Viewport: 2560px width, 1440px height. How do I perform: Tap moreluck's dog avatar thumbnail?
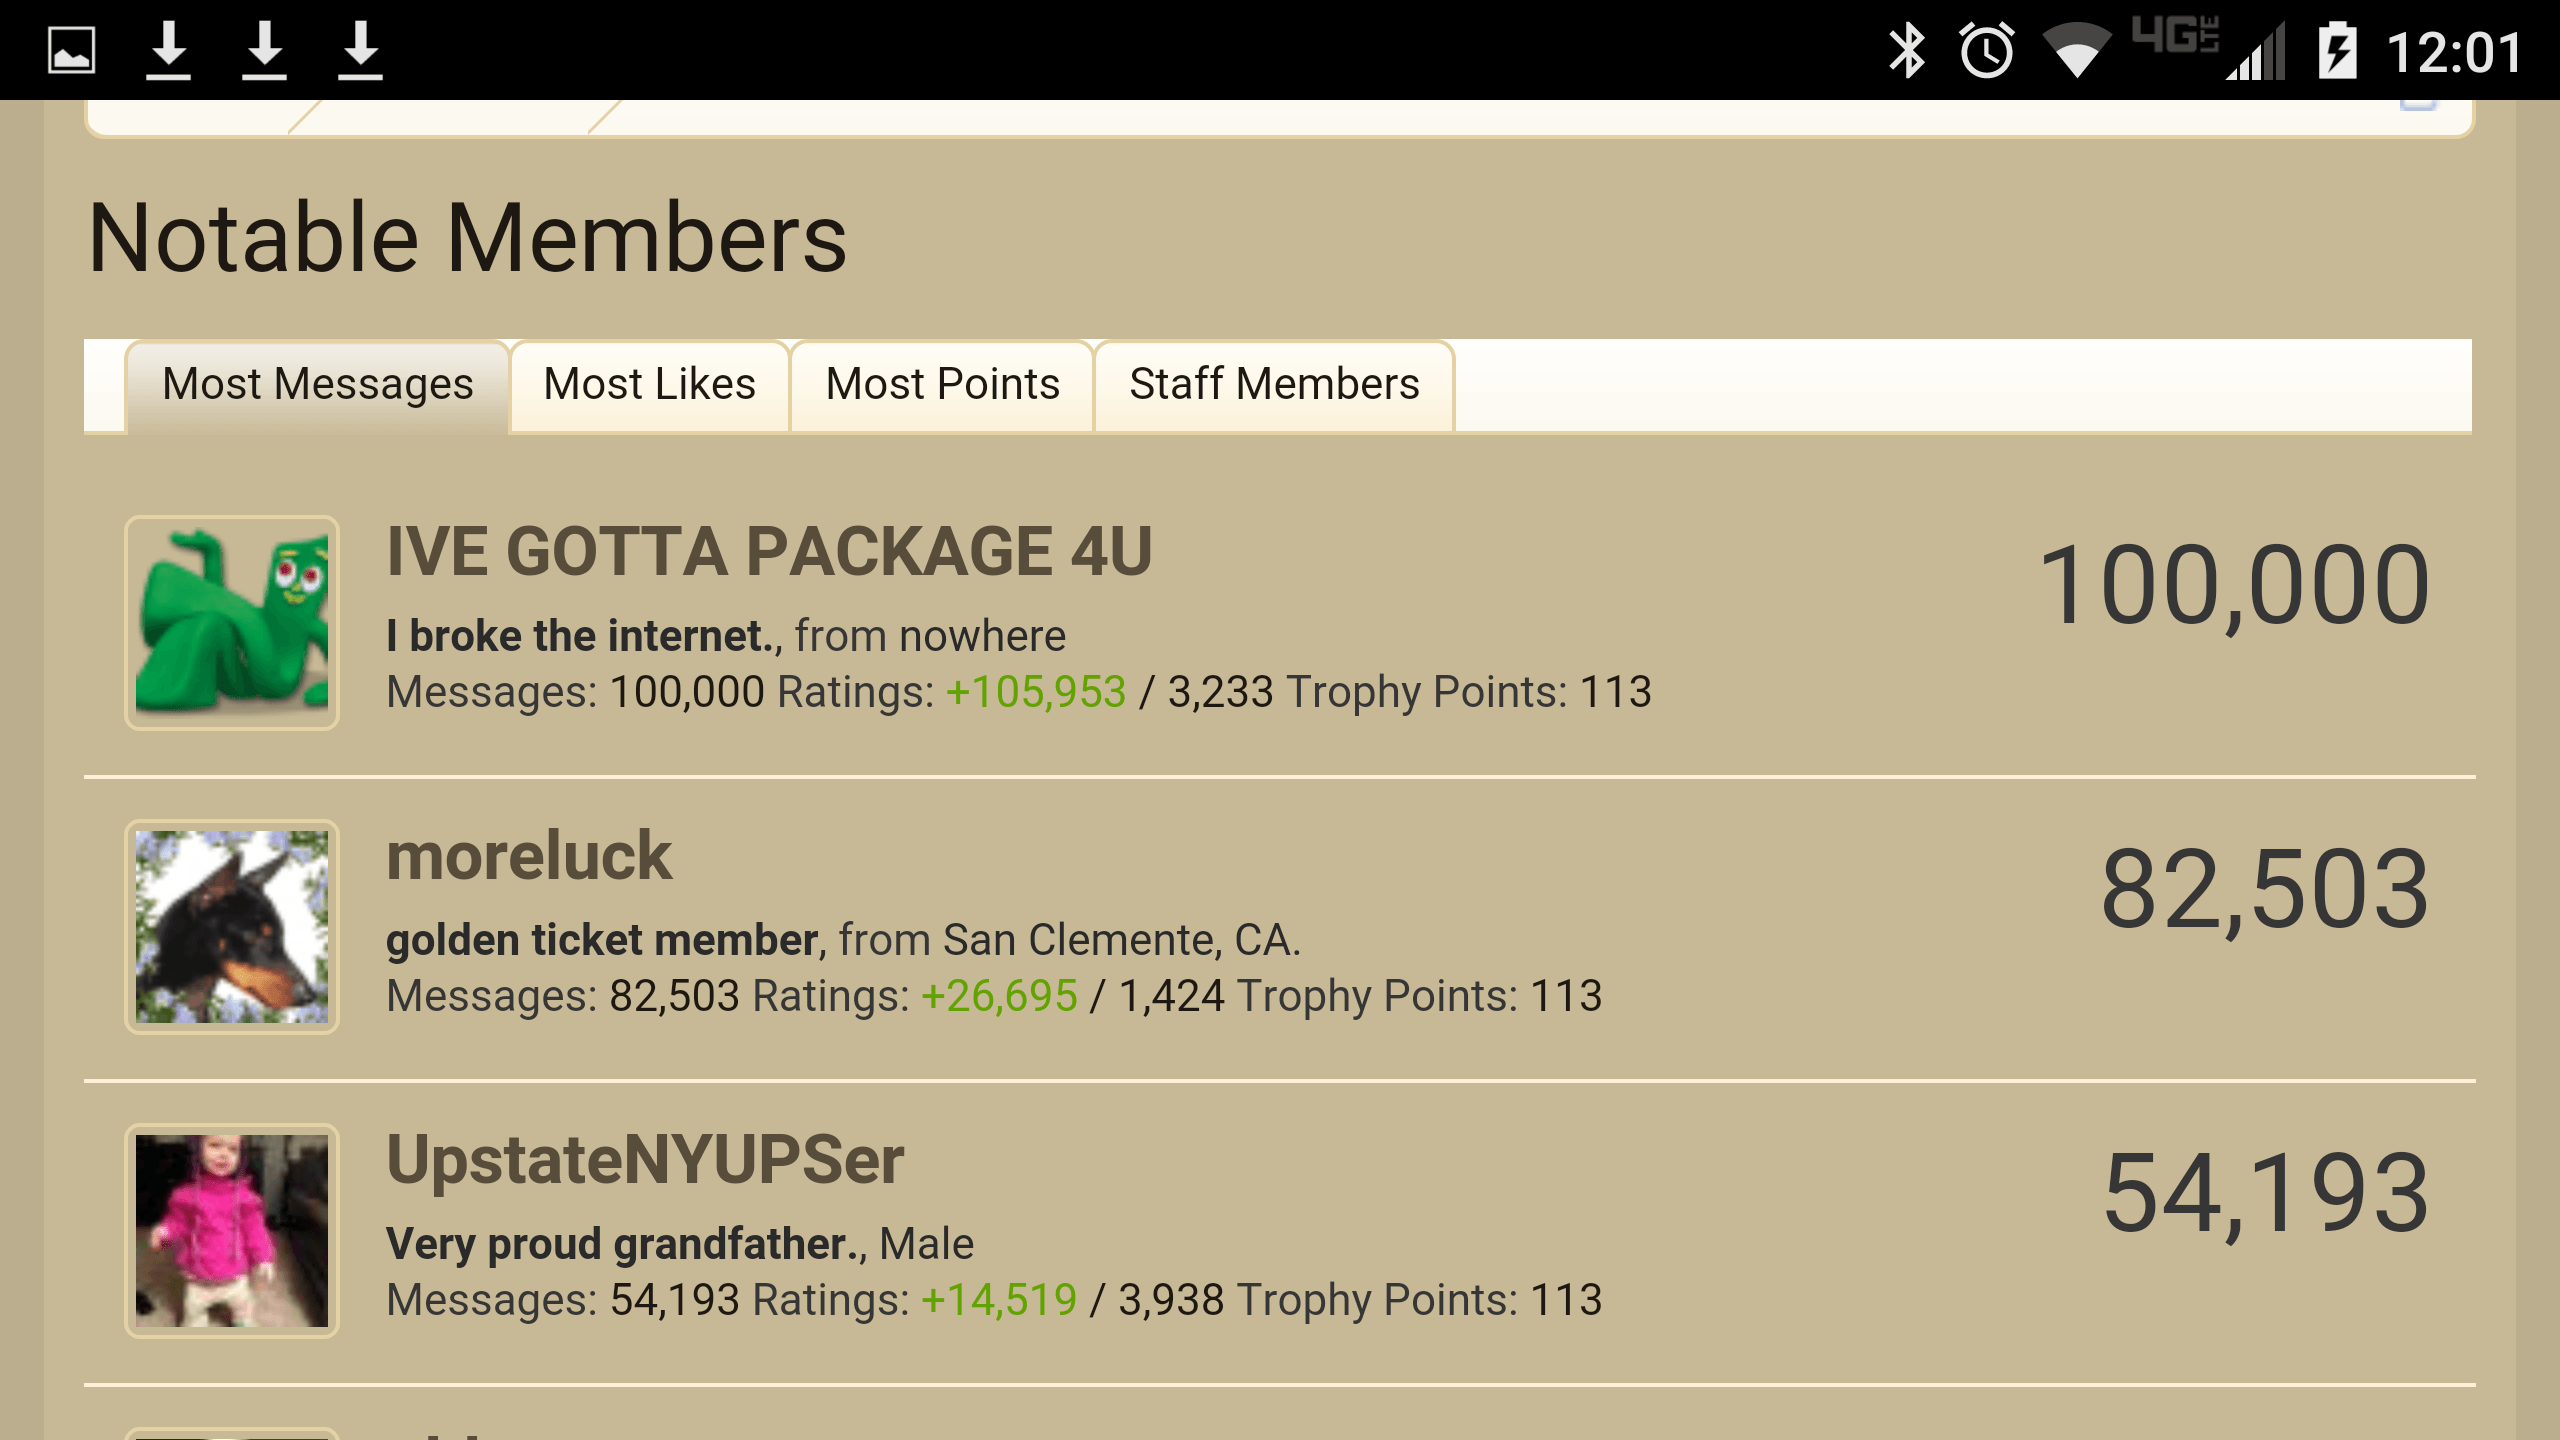[x=232, y=927]
